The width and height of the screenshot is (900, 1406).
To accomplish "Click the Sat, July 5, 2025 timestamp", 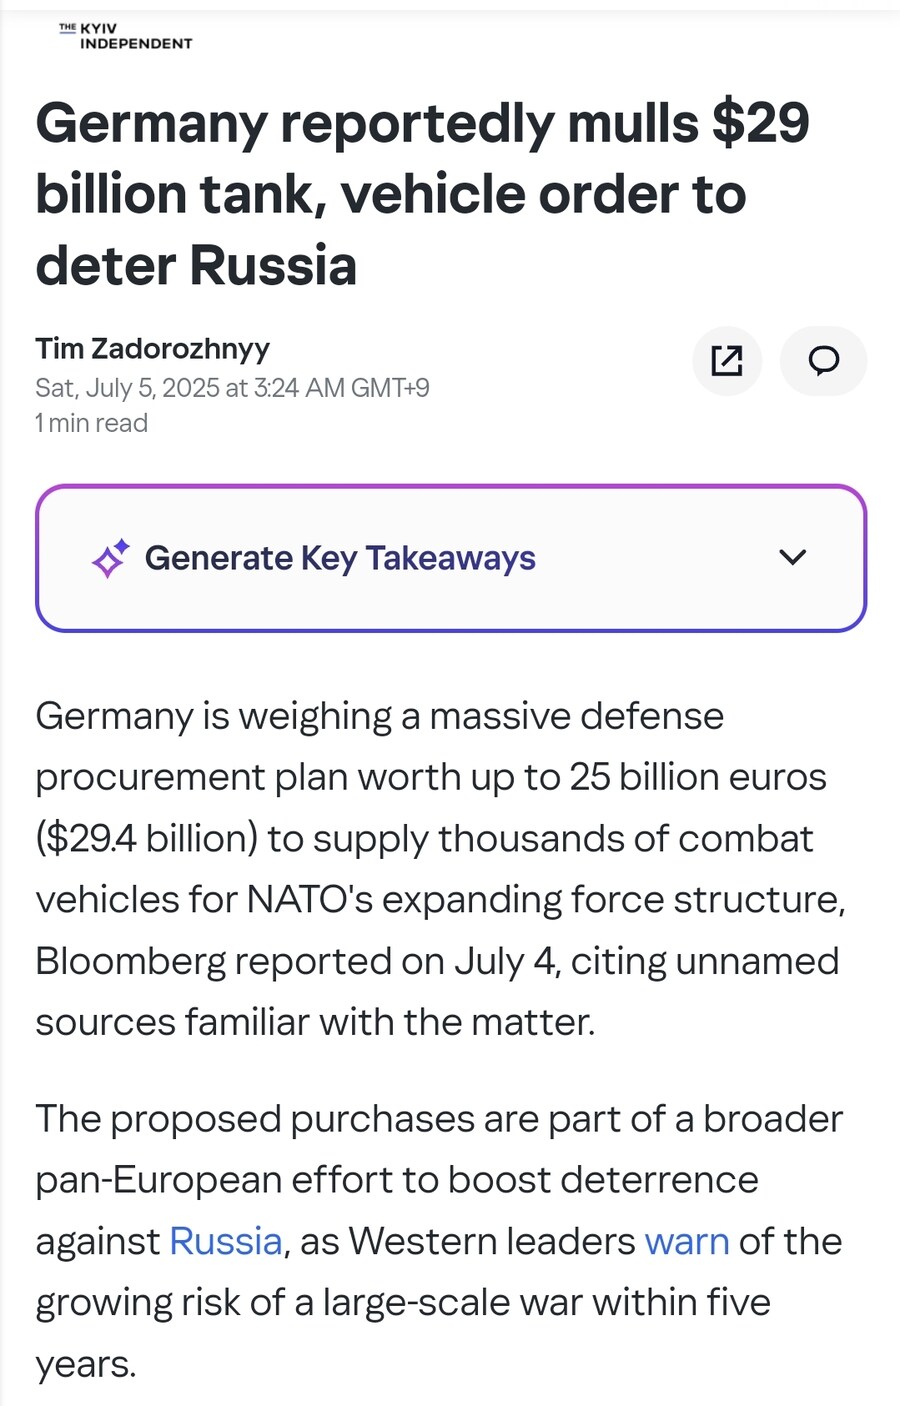I will pyautogui.click(x=232, y=388).
